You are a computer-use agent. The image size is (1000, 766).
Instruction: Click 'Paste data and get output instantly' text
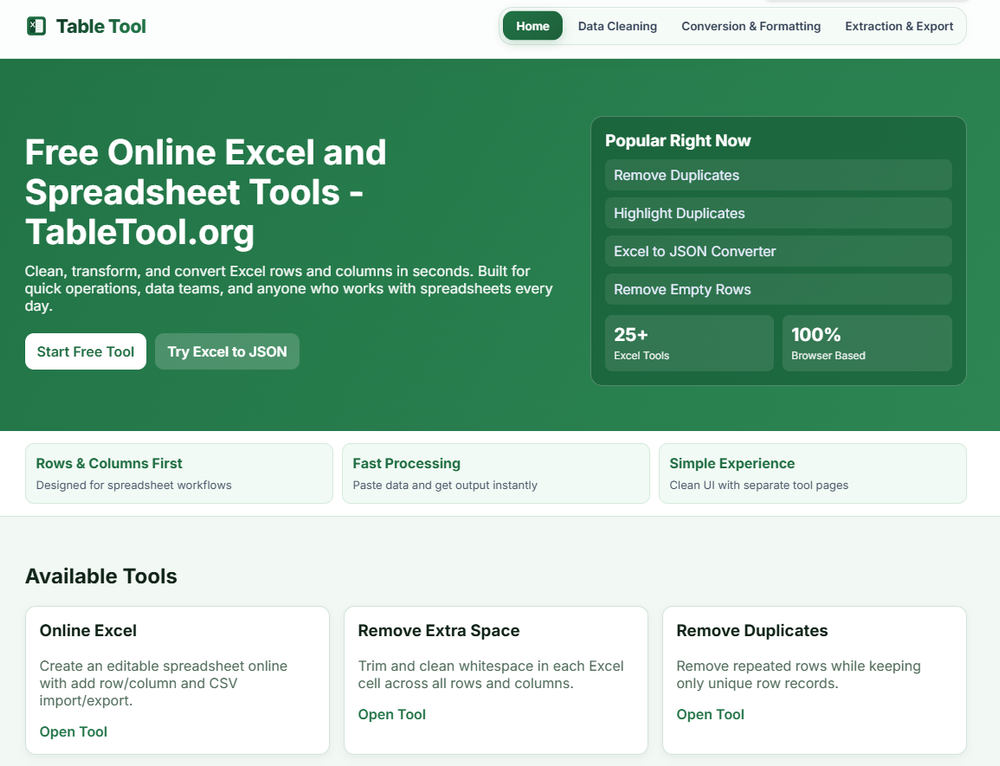pos(445,485)
